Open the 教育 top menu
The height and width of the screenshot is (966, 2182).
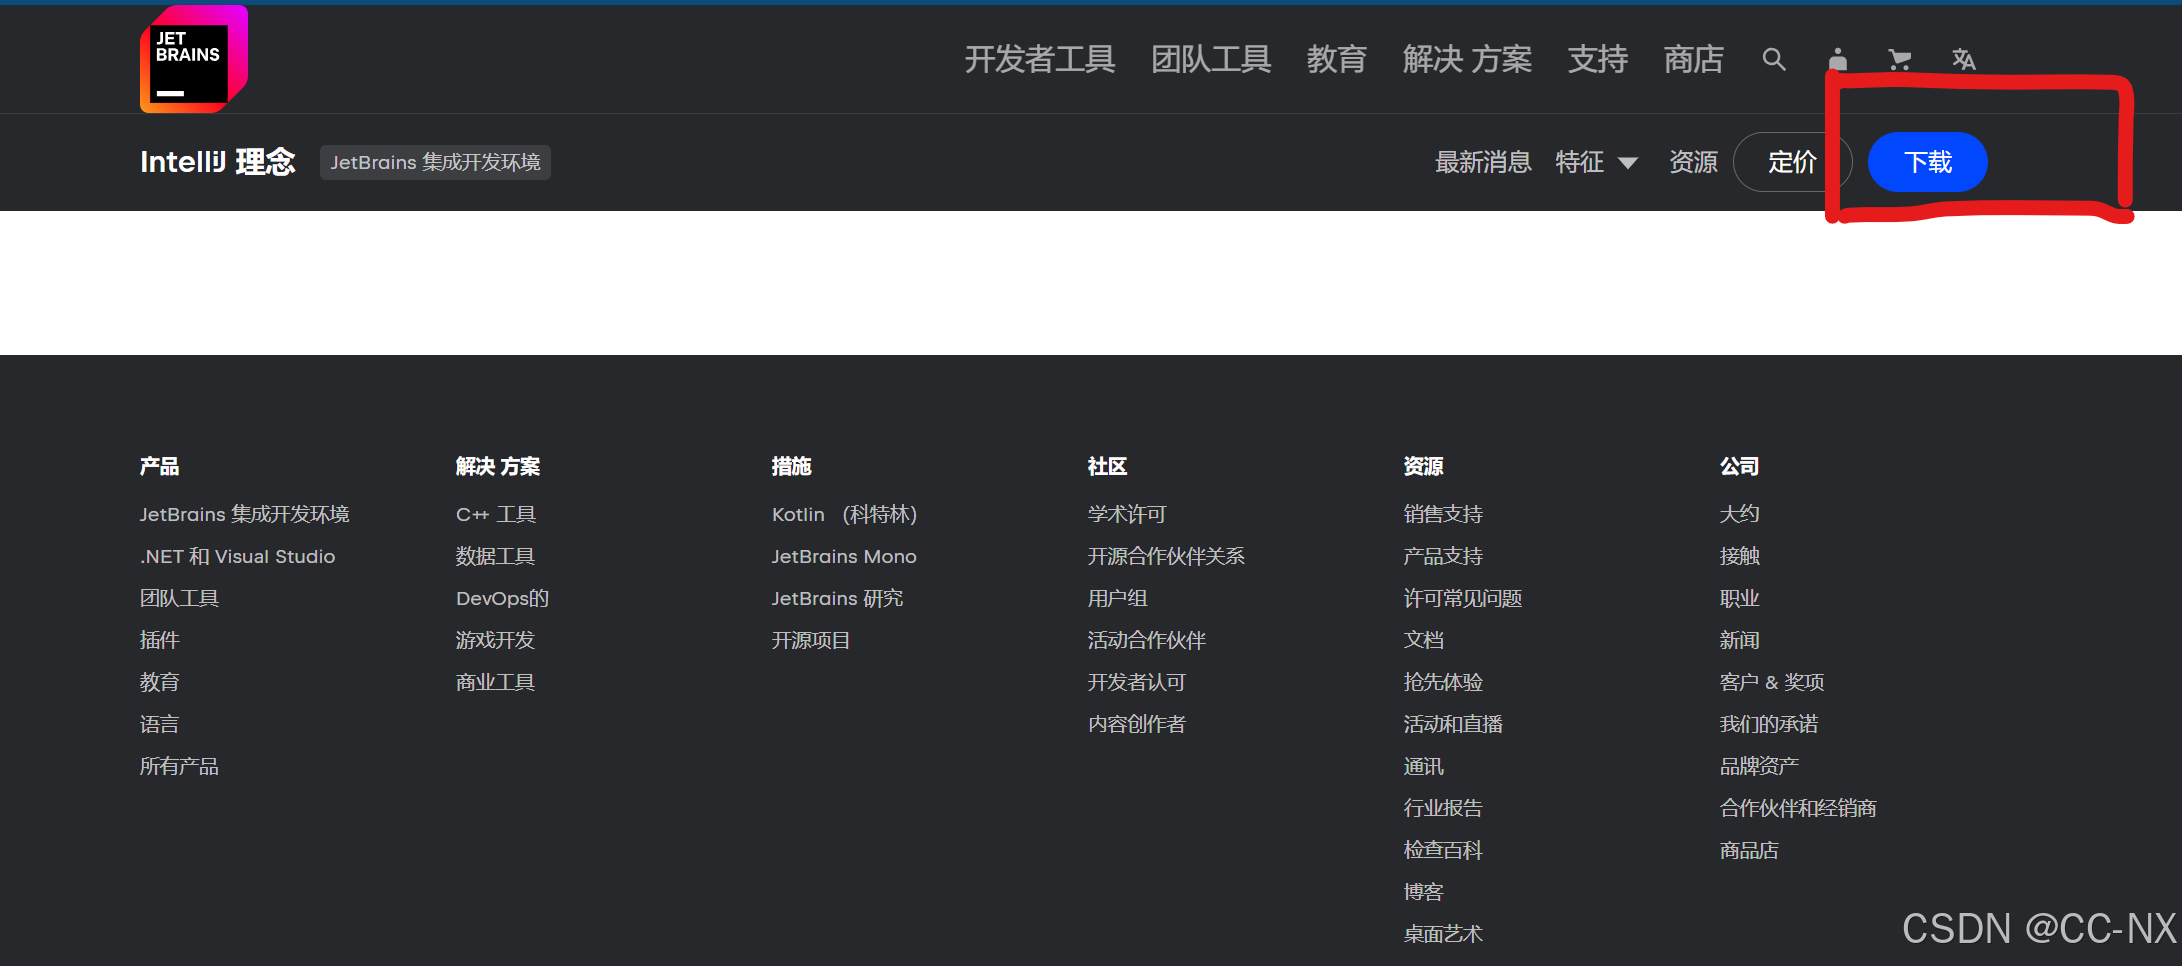[x=1337, y=59]
